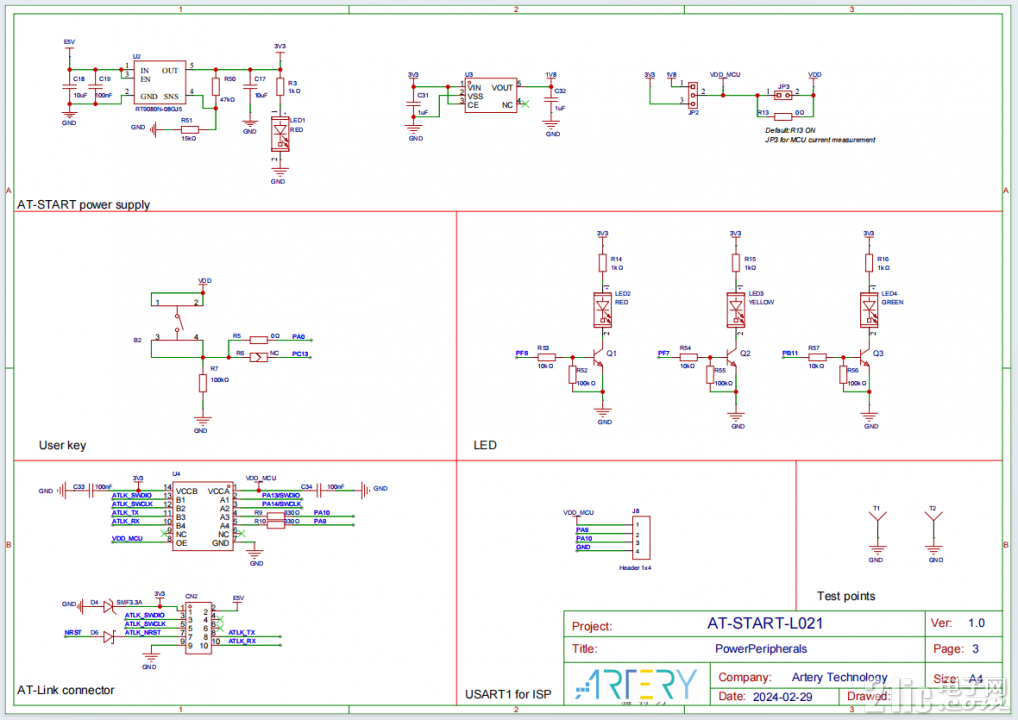1018x720 pixels.
Task: Click the "LED" section title
Action: tap(485, 445)
